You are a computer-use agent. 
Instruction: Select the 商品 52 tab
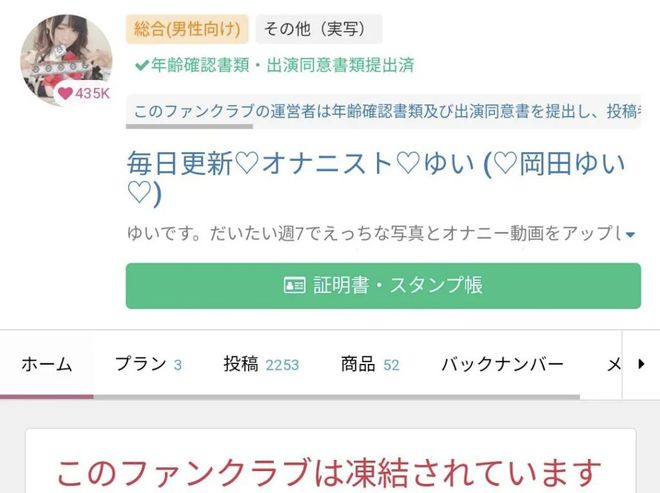click(370, 364)
